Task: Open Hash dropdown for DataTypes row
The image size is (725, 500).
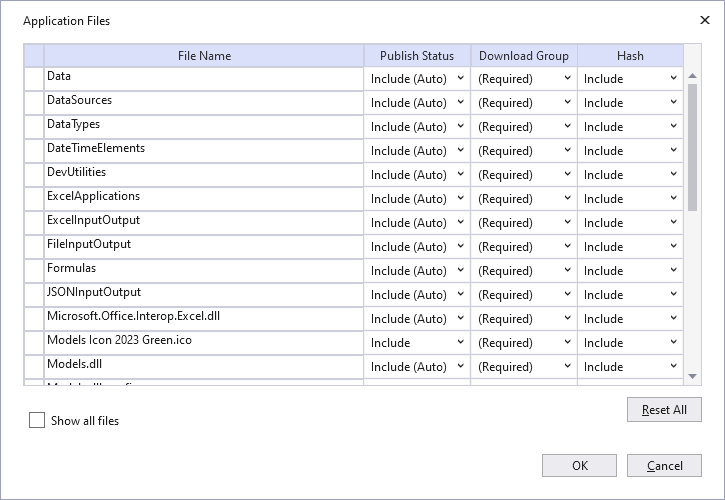Action: pyautogui.click(x=630, y=127)
